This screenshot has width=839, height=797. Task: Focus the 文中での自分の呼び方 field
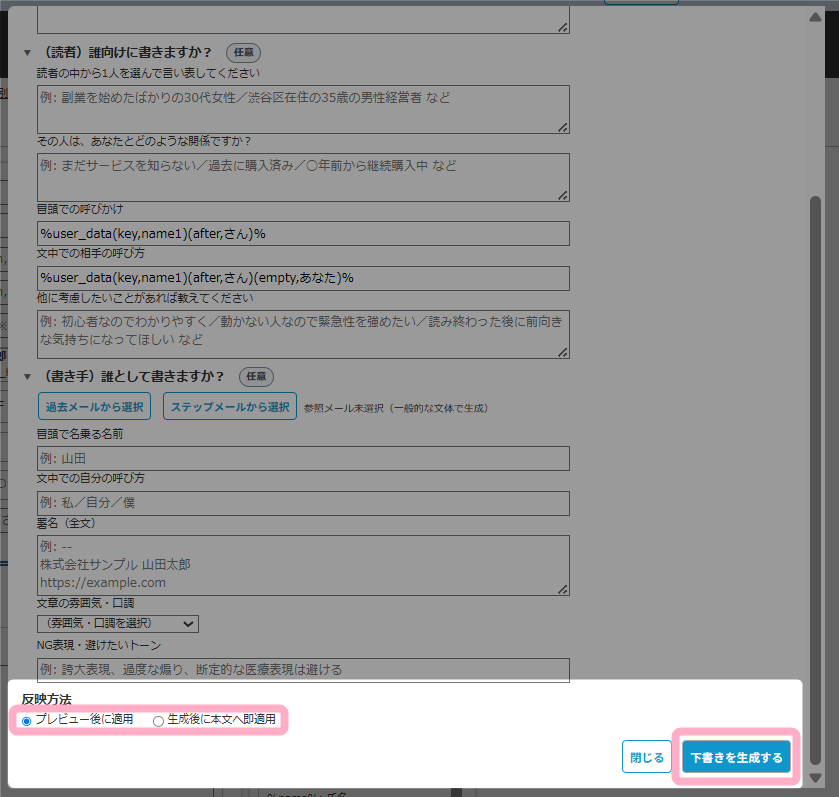click(302, 503)
